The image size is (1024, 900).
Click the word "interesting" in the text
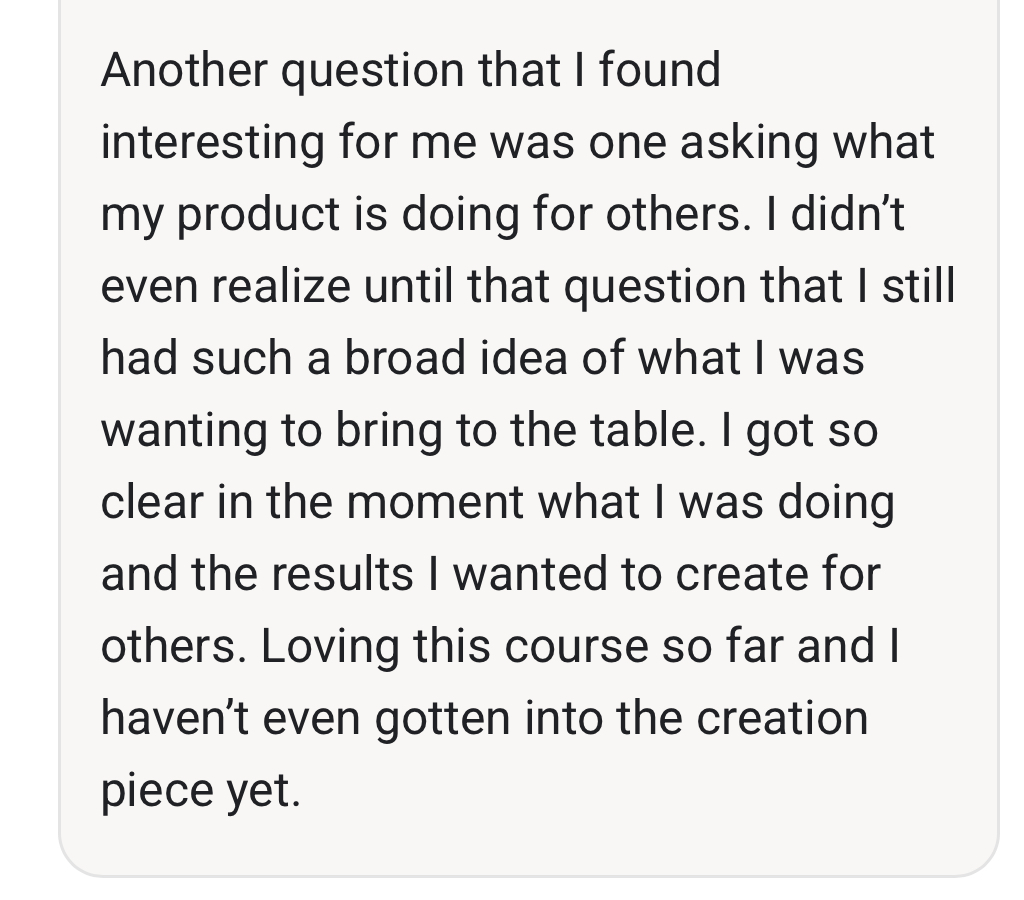point(212,142)
